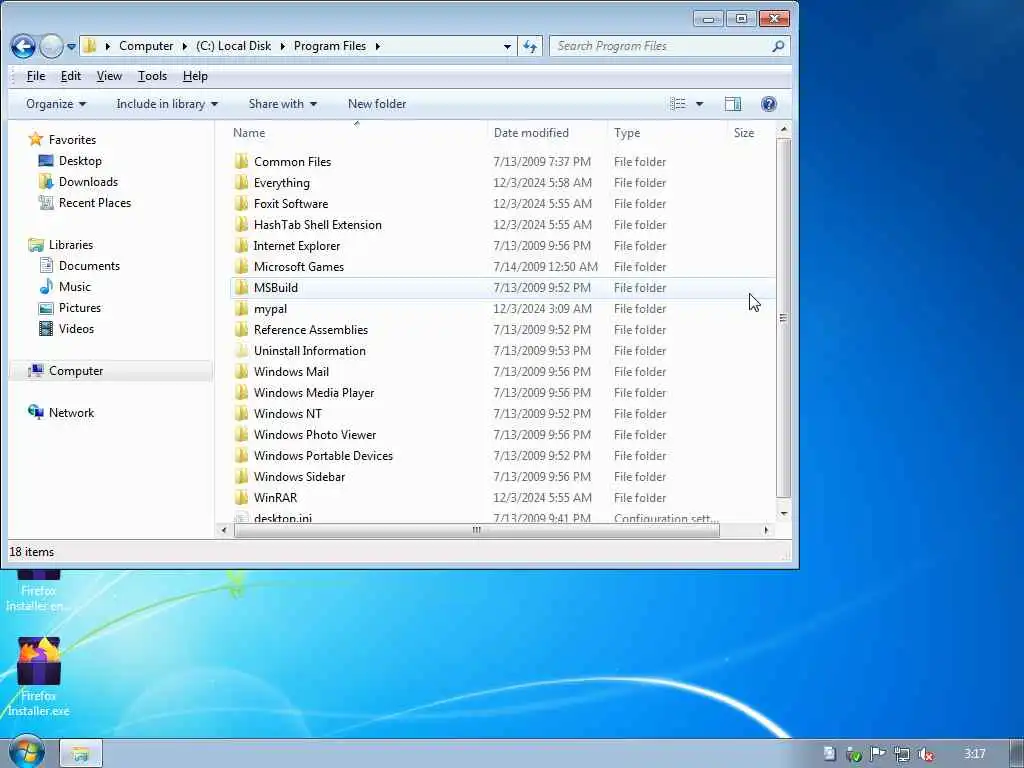The height and width of the screenshot is (768, 1024).
Task: Select the Windows Portable Devices folder
Action: pyautogui.click(x=323, y=455)
